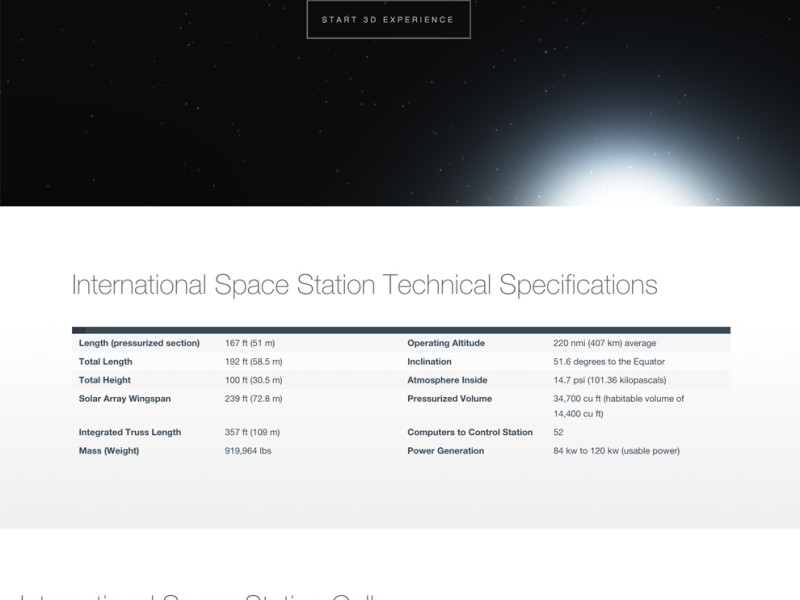
Task: Click the 919,964 lbs value
Action: point(248,451)
